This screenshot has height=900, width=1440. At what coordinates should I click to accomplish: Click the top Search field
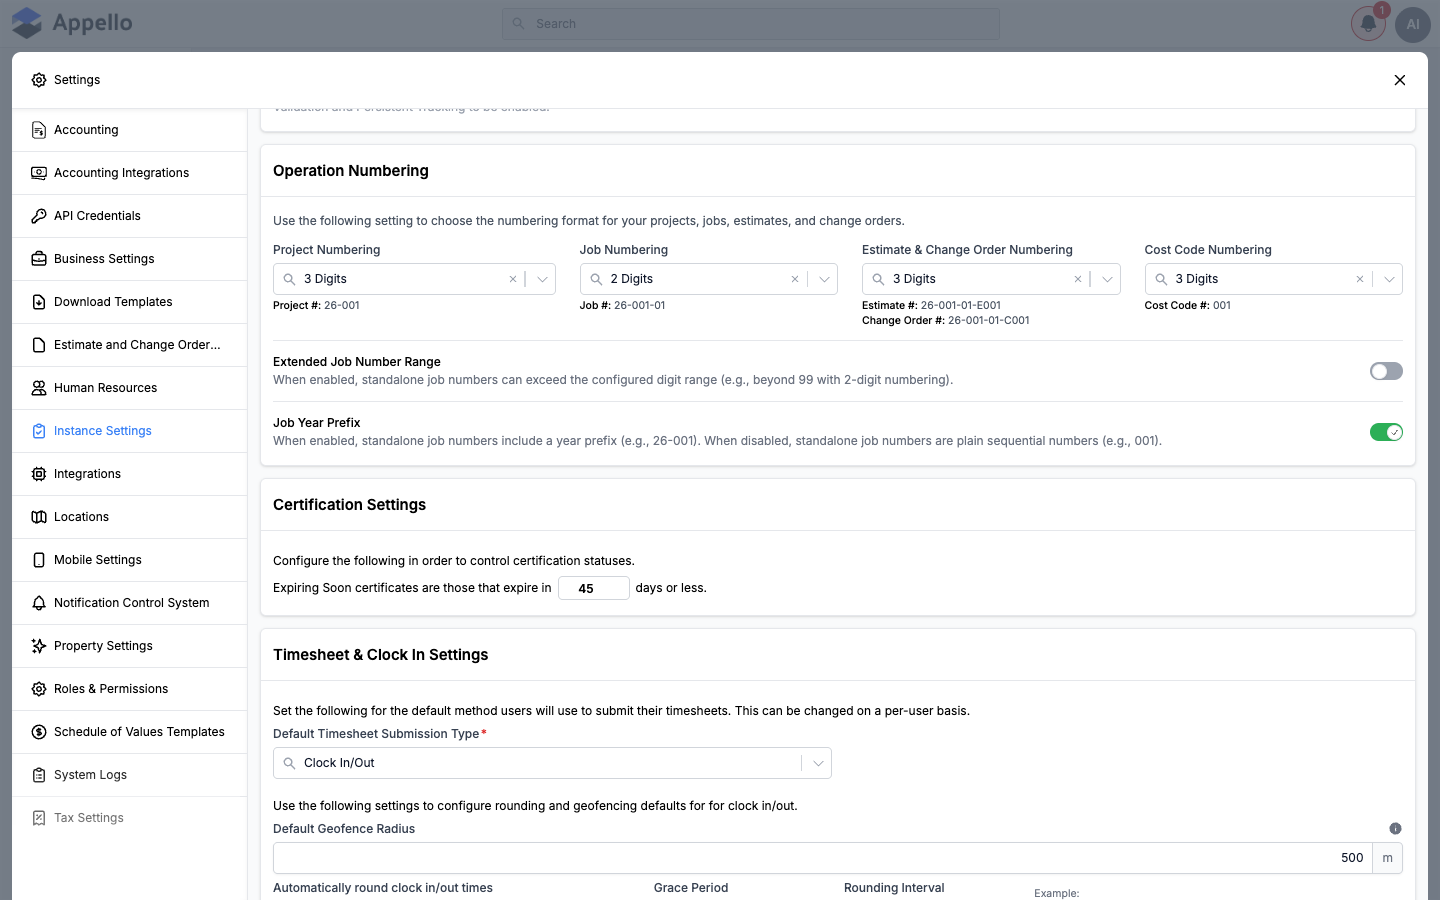[751, 24]
